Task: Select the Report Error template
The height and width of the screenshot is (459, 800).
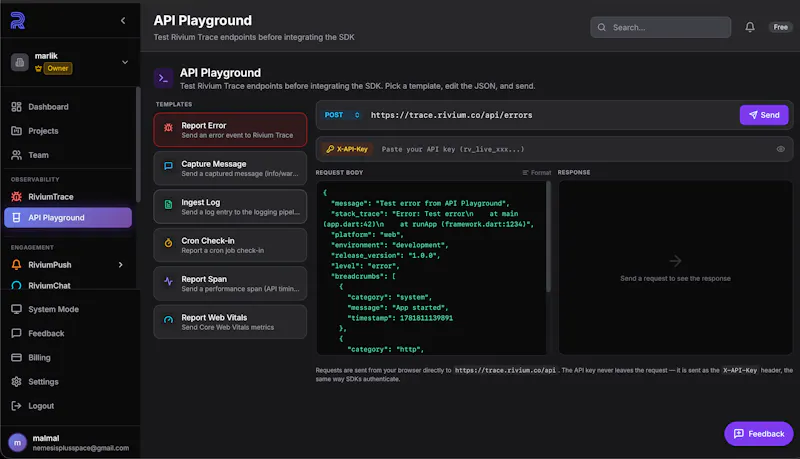Action: coord(230,130)
